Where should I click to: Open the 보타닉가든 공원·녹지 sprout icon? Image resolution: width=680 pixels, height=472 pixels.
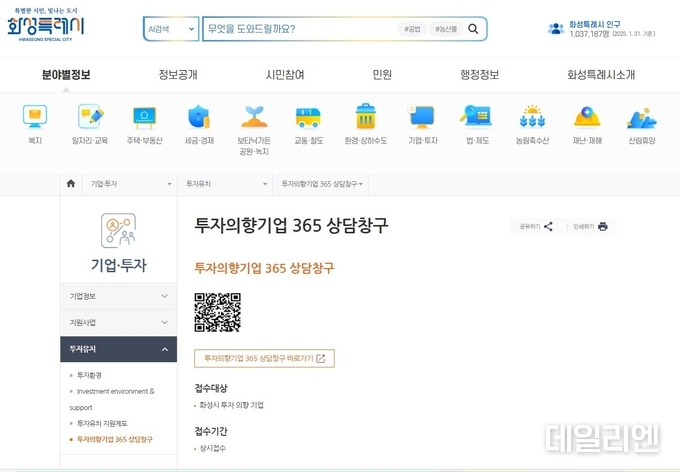click(x=254, y=116)
